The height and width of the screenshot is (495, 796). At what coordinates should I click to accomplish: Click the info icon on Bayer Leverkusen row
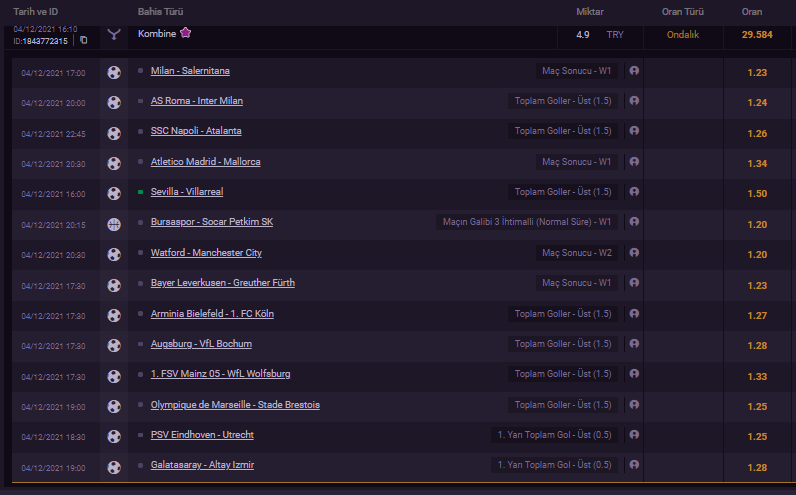pyautogui.click(x=634, y=282)
